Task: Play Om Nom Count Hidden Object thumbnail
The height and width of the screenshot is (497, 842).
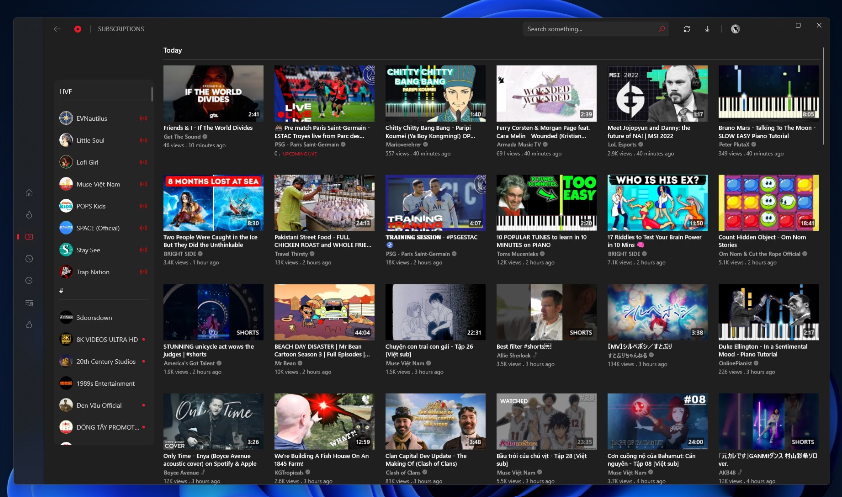Action: tap(769, 203)
